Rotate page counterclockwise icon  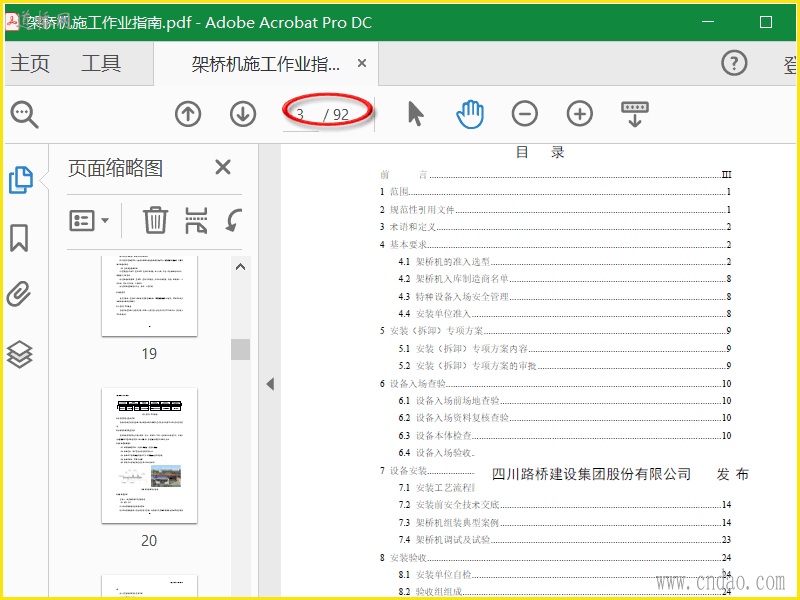233,220
